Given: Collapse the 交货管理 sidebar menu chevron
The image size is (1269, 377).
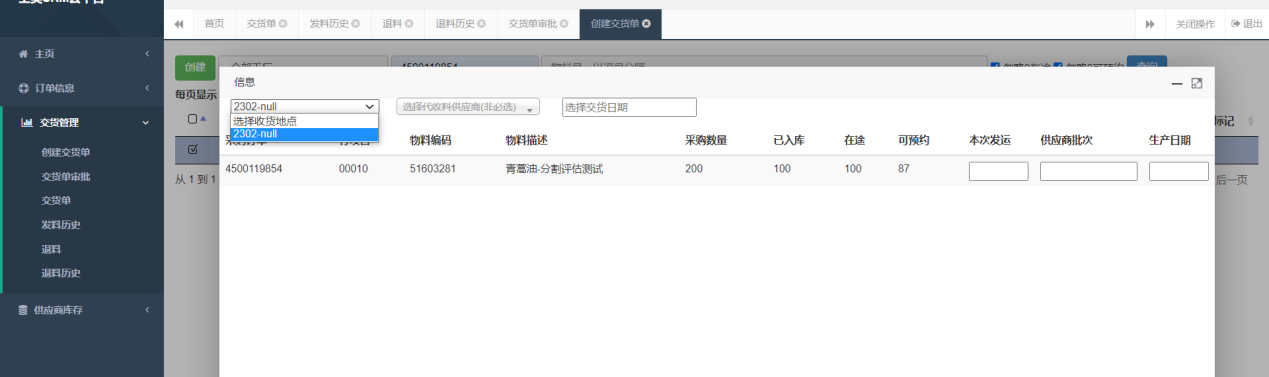Looking at the screenshot, I should pyautogui.click(x=146, y=123).
